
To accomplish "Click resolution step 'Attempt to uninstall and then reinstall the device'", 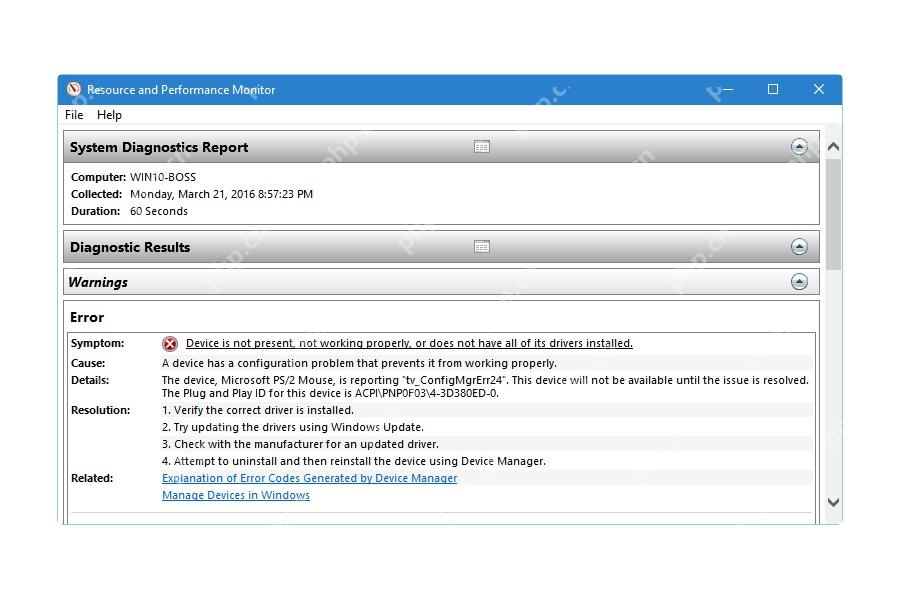I will (354, 461).
